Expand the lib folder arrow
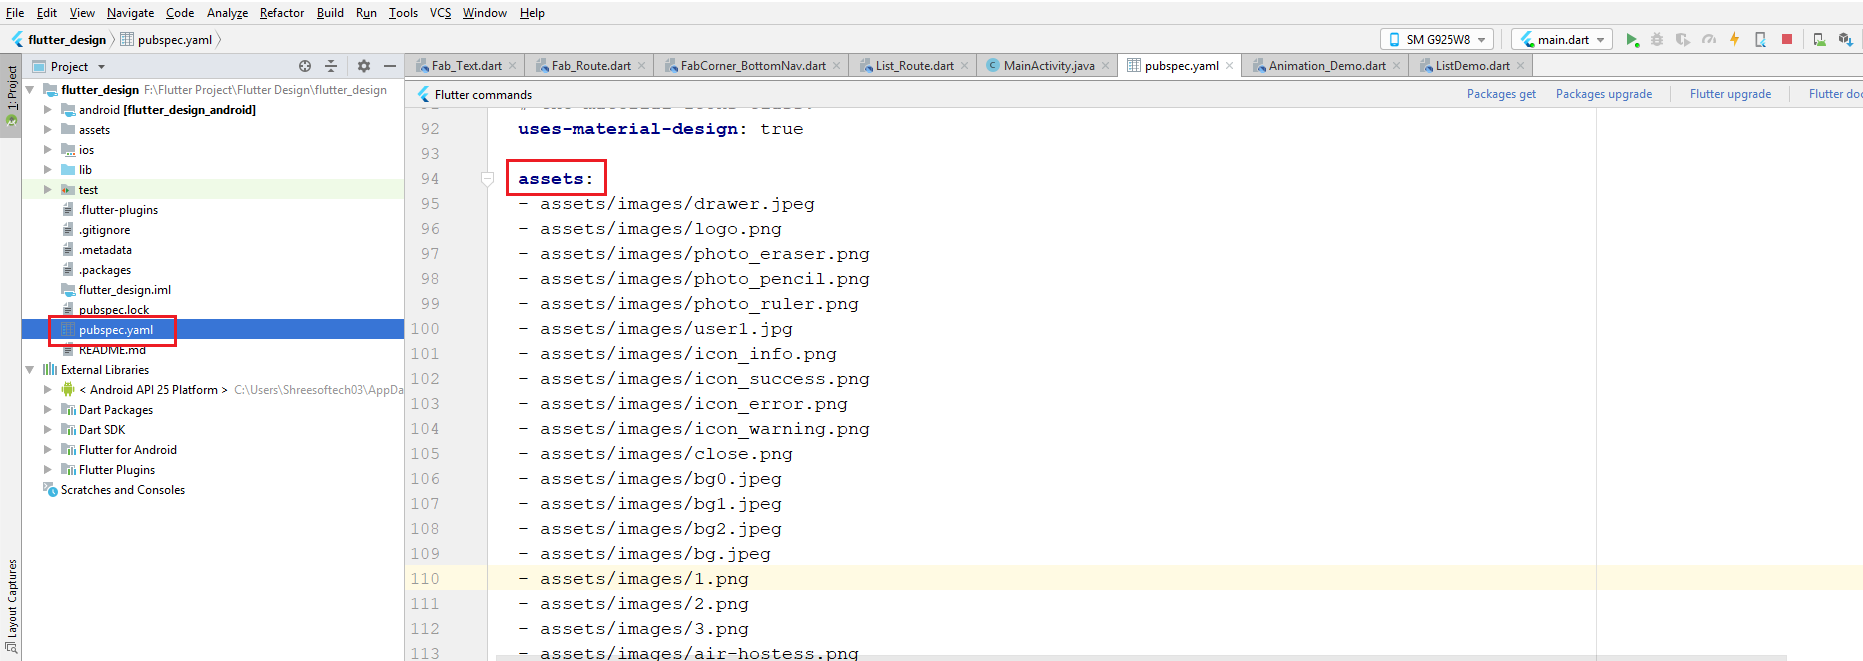Viewport: 1863px width, 661px height. pos(47,170)
